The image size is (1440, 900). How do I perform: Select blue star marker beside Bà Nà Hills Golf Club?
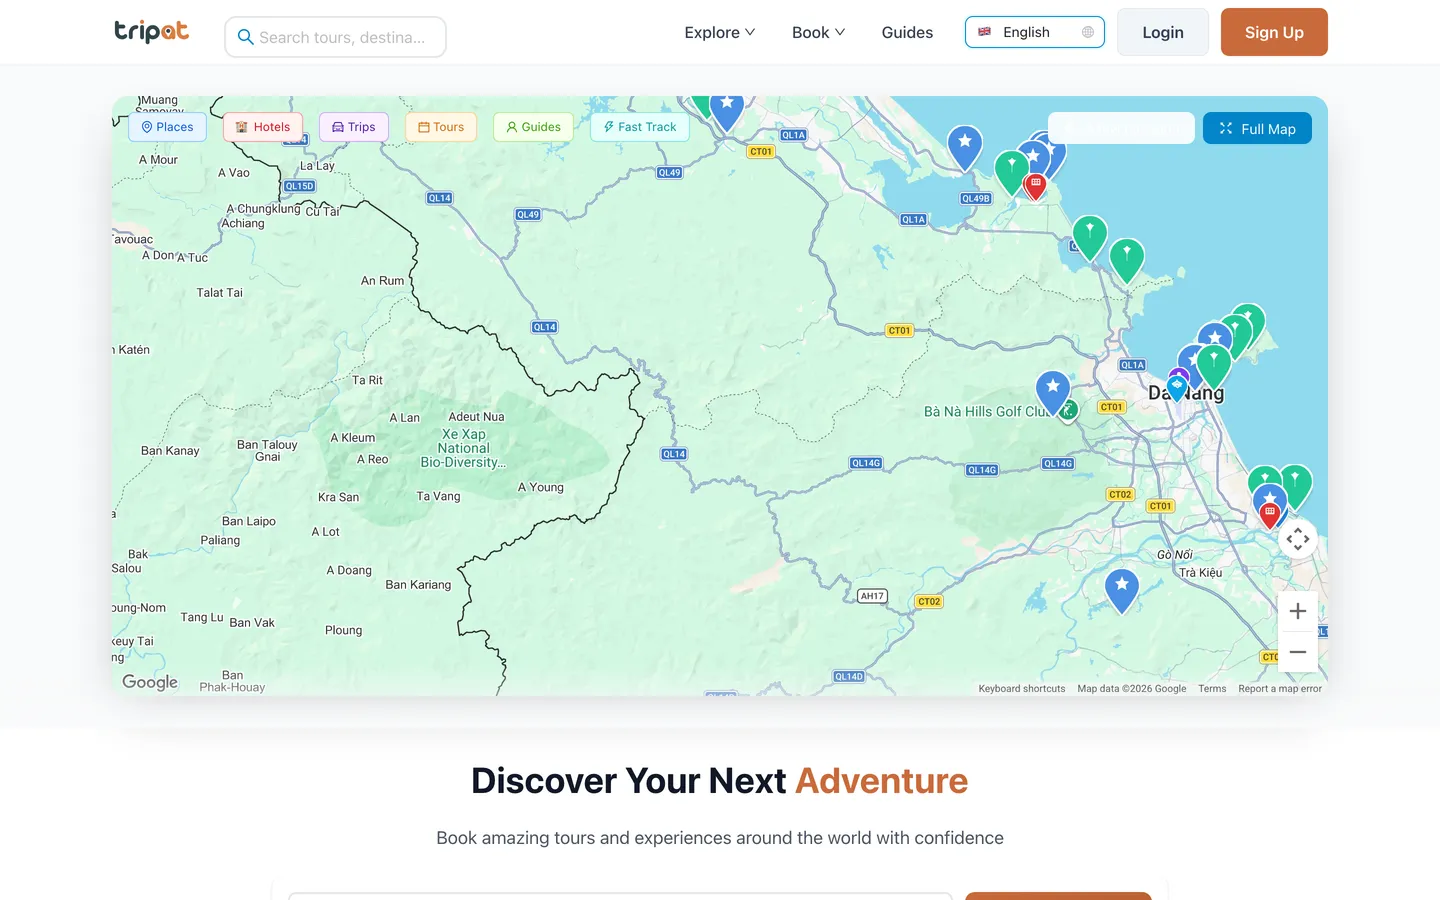[x=1052, y=391]
